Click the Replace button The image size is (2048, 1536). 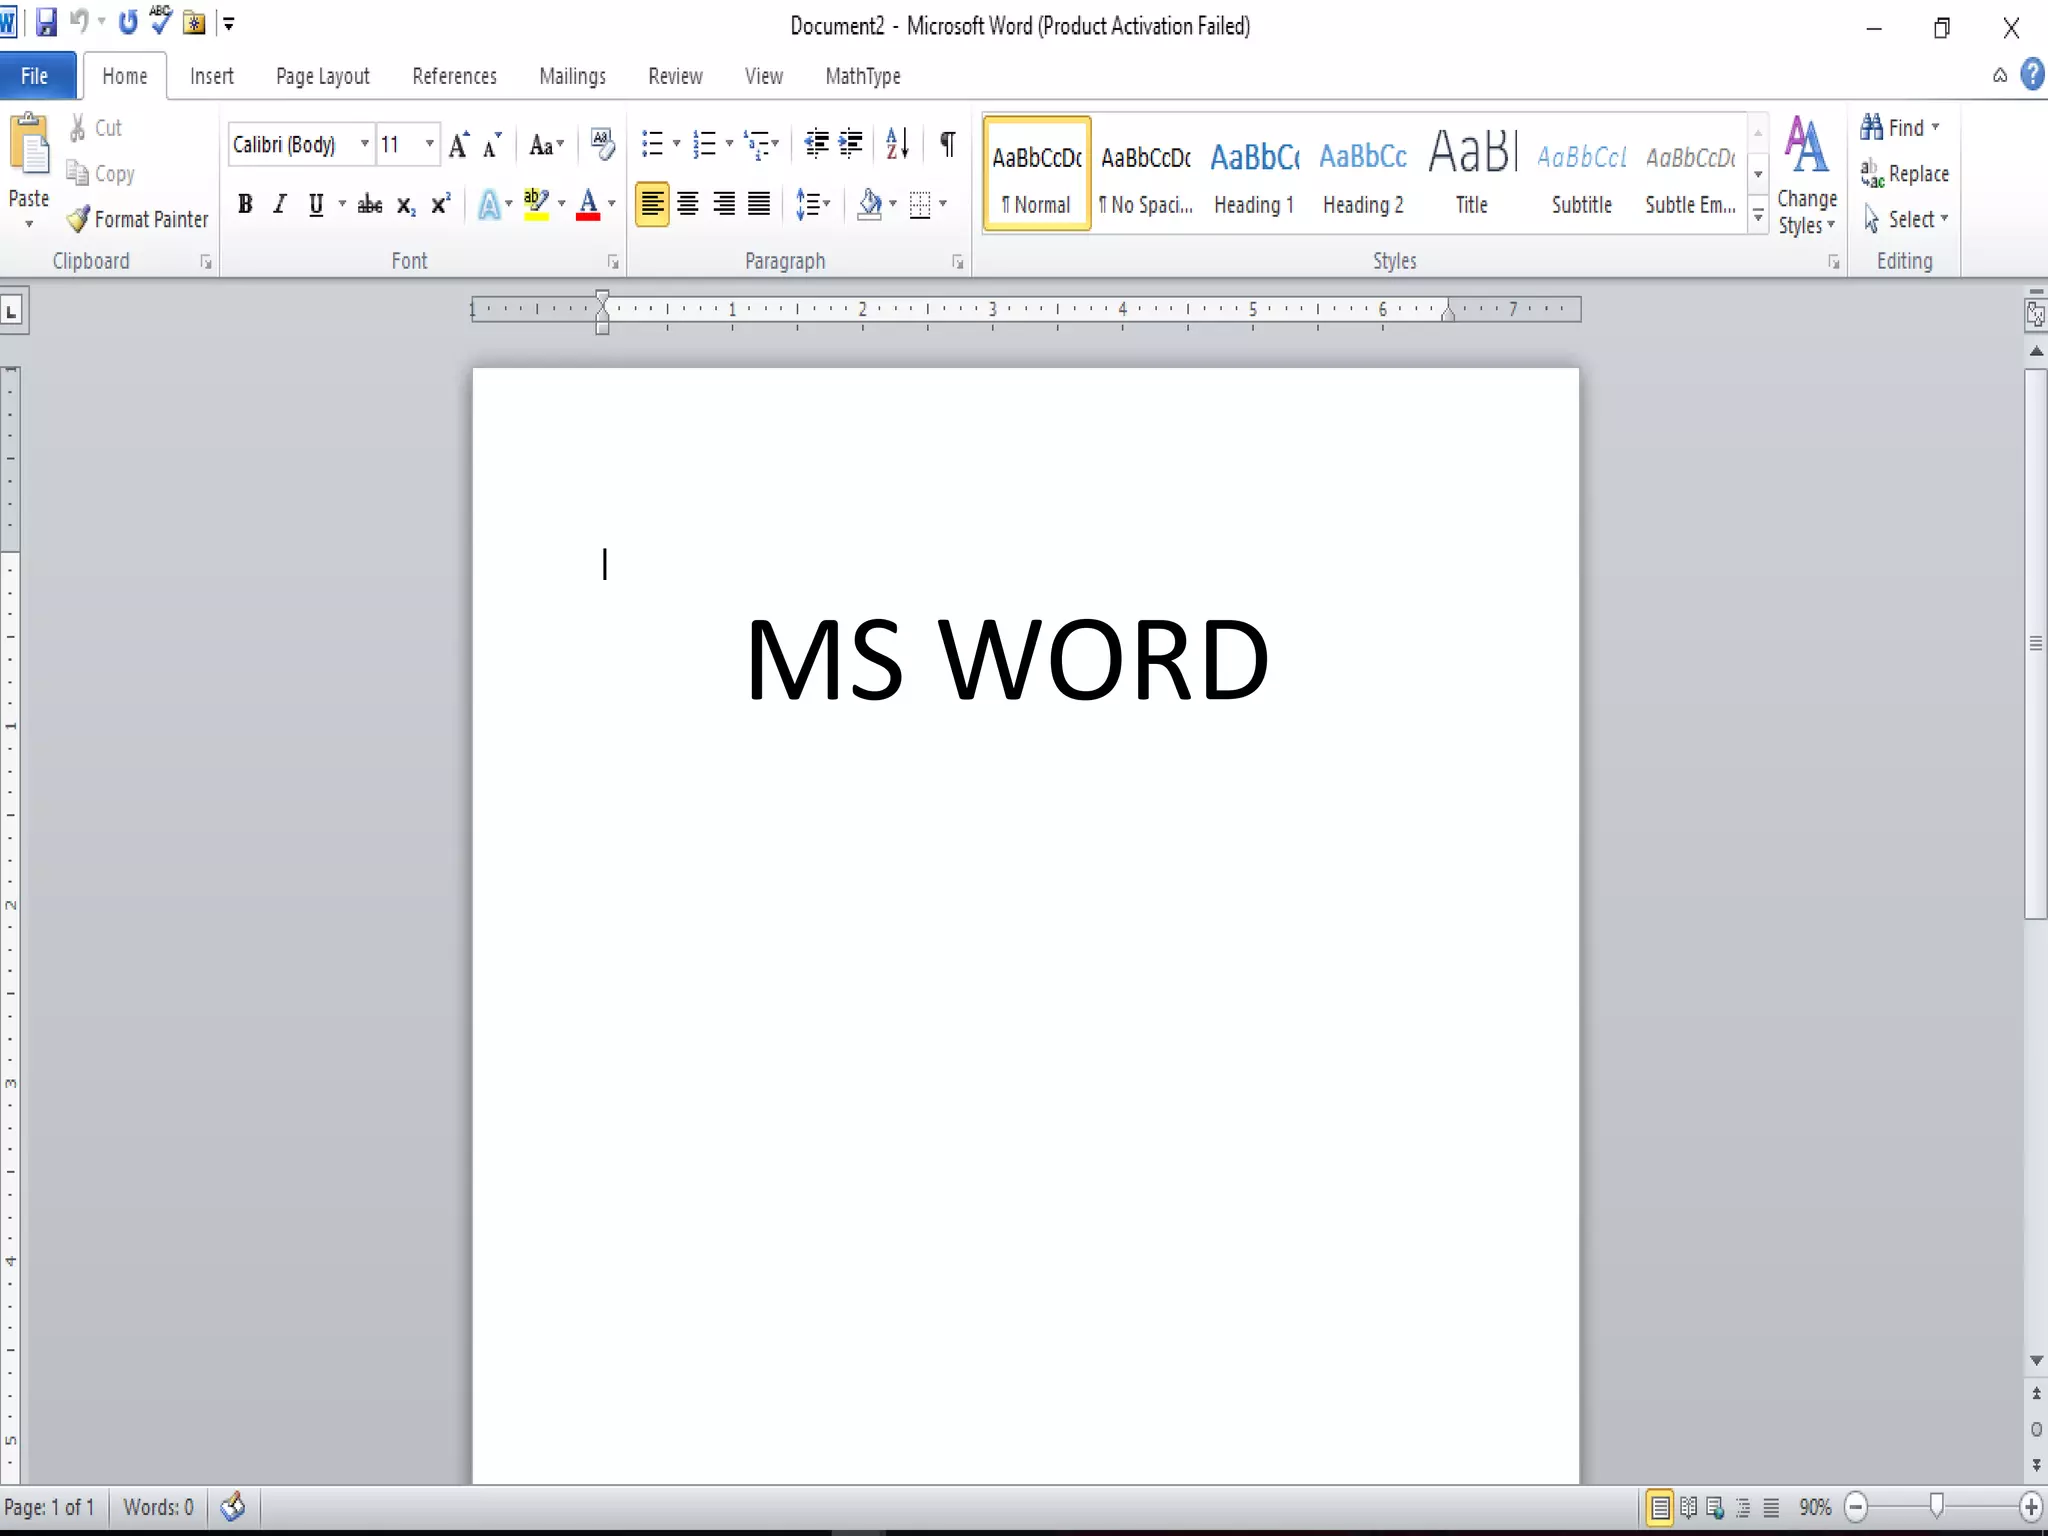tap(1905, 174)
